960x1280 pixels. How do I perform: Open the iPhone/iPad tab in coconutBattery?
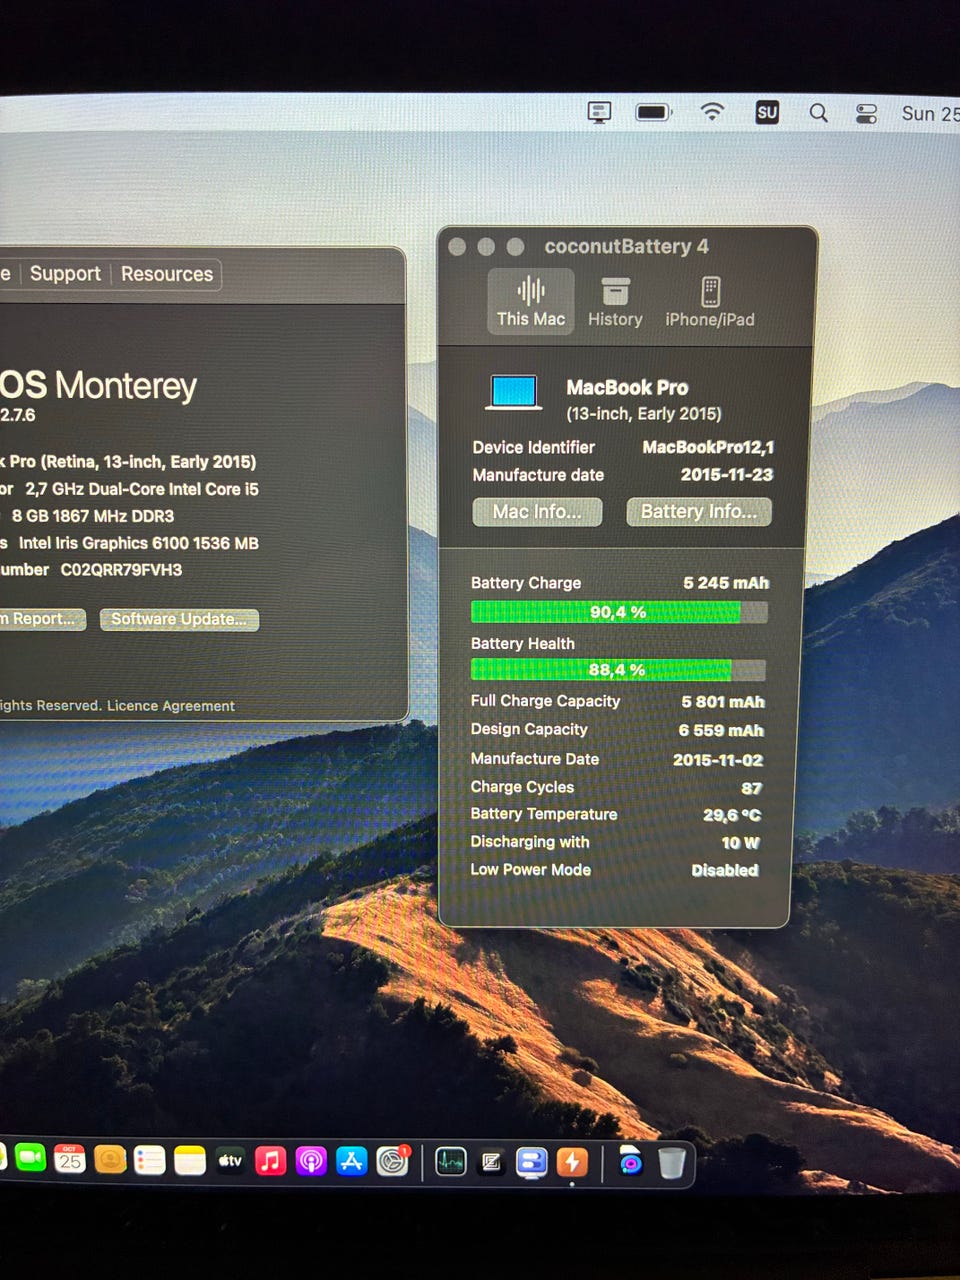(710, 303)
